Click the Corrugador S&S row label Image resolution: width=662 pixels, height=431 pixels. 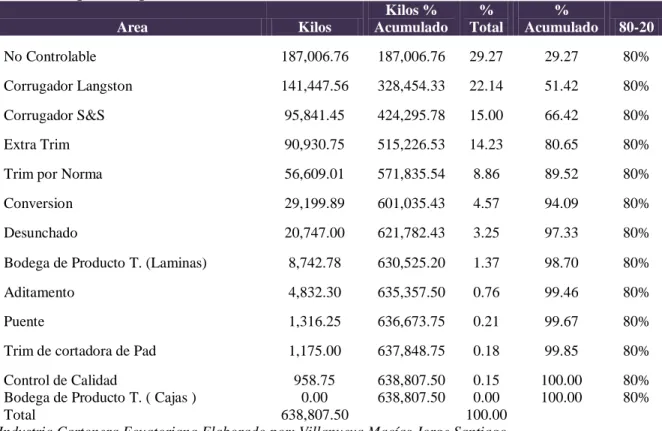[x=54, y=115]
